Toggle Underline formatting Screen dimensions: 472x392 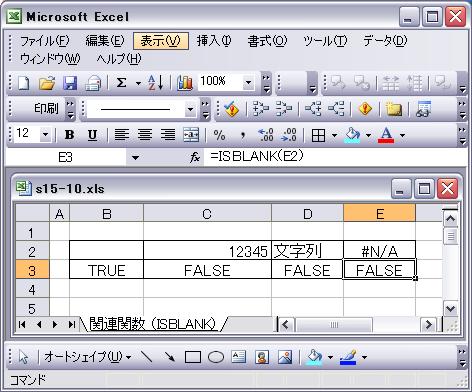click(92, 135)
